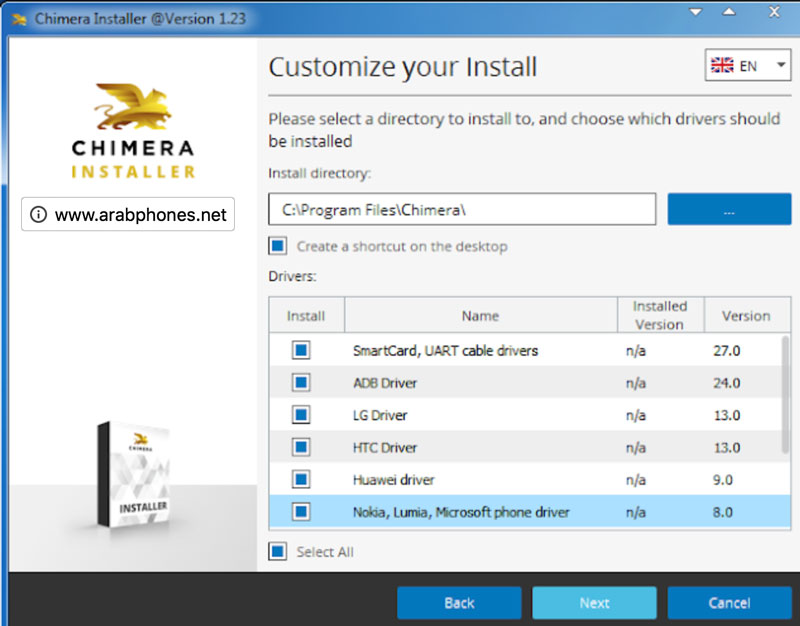The image size is (800, 626).
Task: Select 'Nokia, Lumia, Microsoft phone driver' row name
Action: (x=461, y=512)
